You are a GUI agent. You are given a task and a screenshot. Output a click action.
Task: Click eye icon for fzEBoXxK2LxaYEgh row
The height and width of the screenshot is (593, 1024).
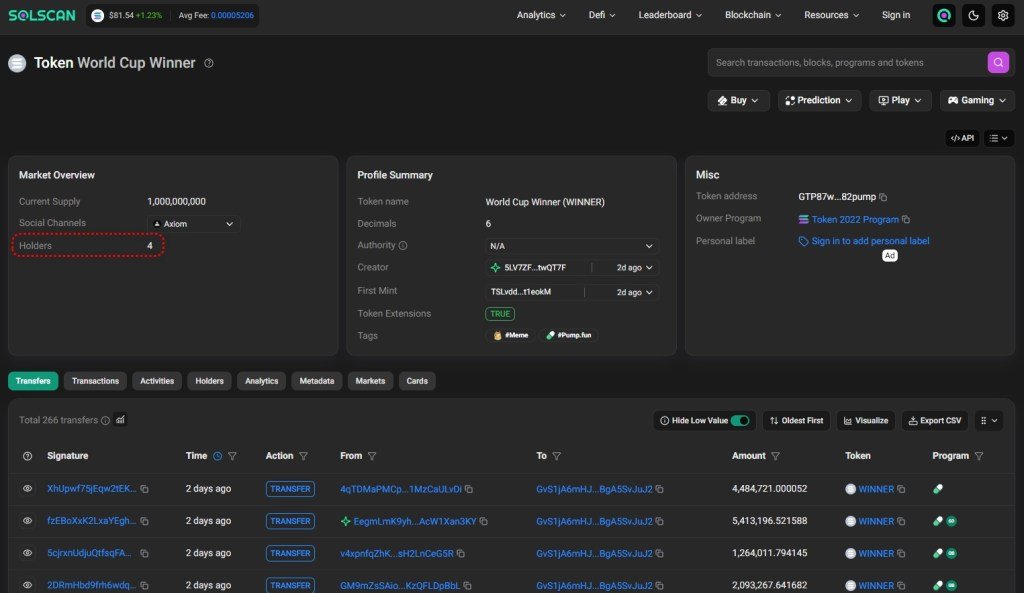[x=27, y=521]
